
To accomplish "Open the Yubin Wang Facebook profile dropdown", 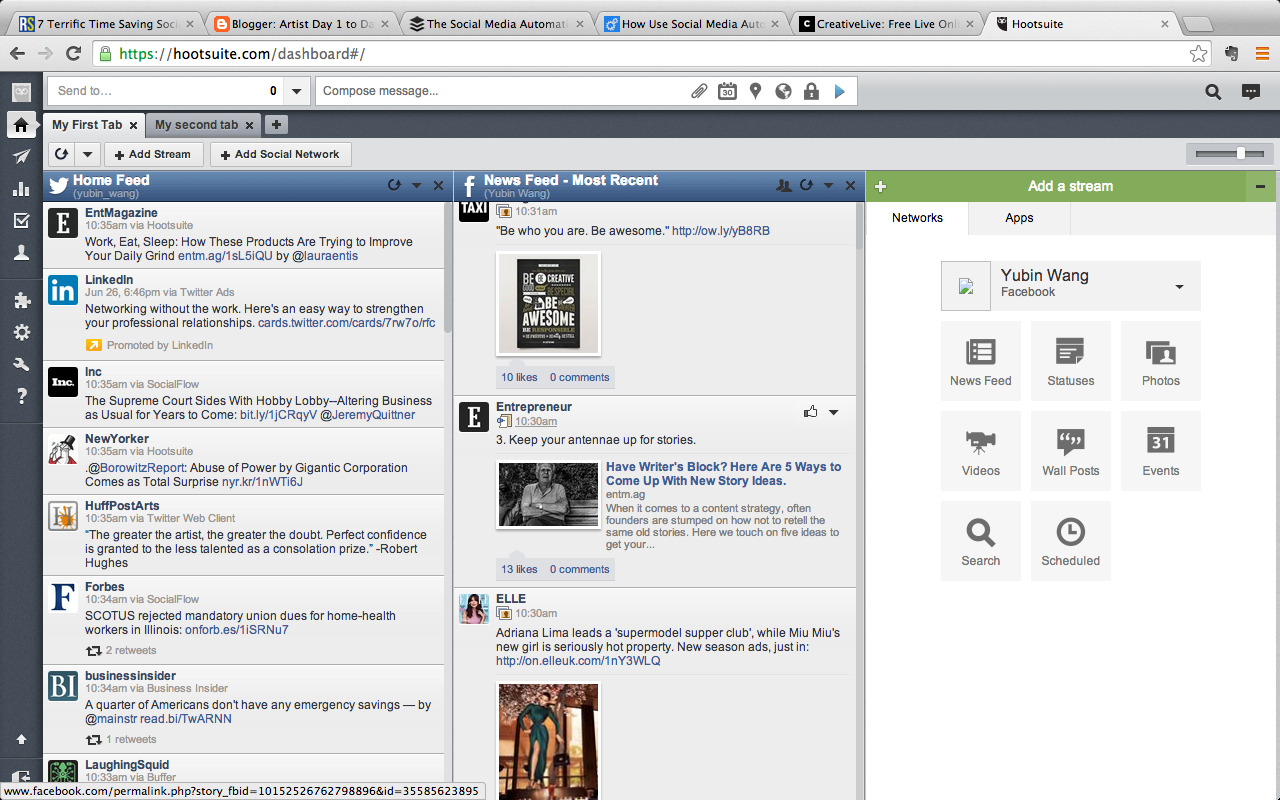I will pos(1179,287).
